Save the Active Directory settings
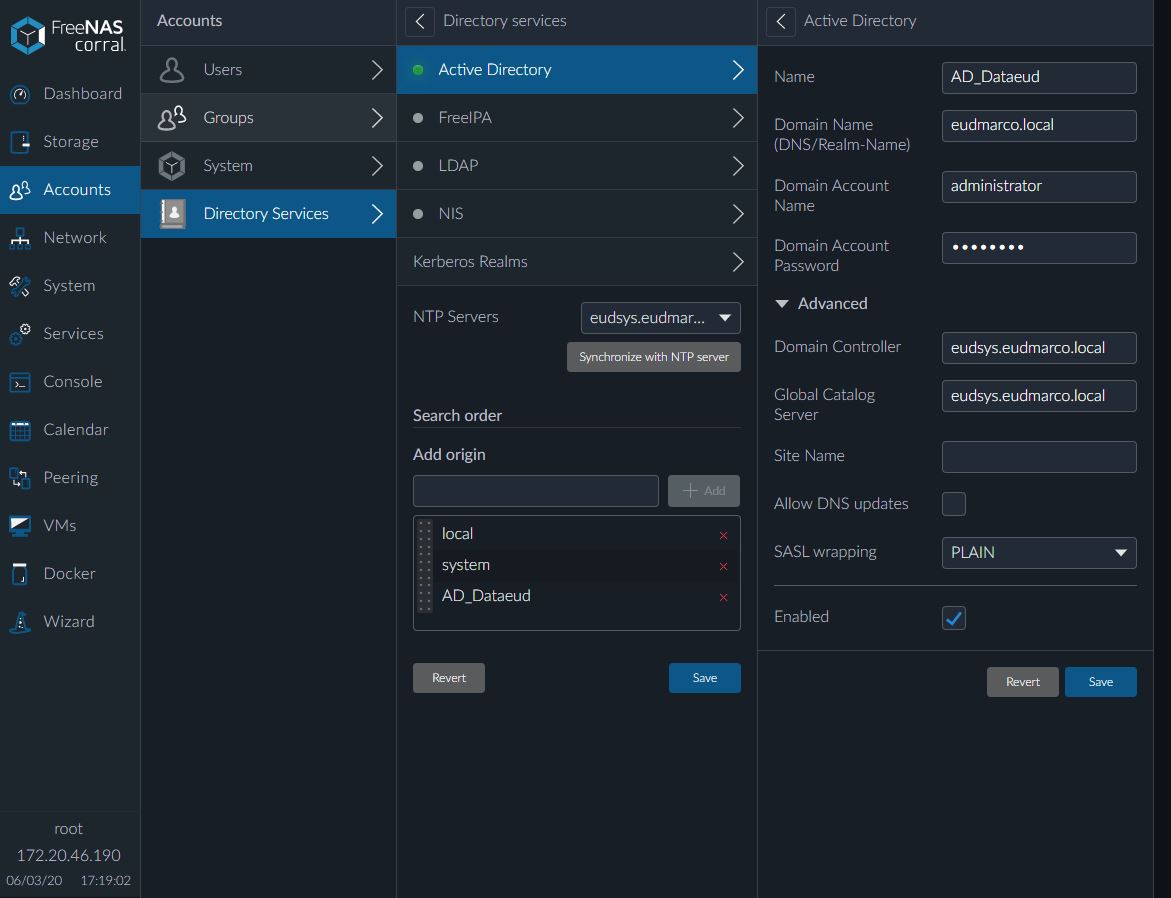This screenshot has height=898, width=1171. click(x=1100, y=682)
